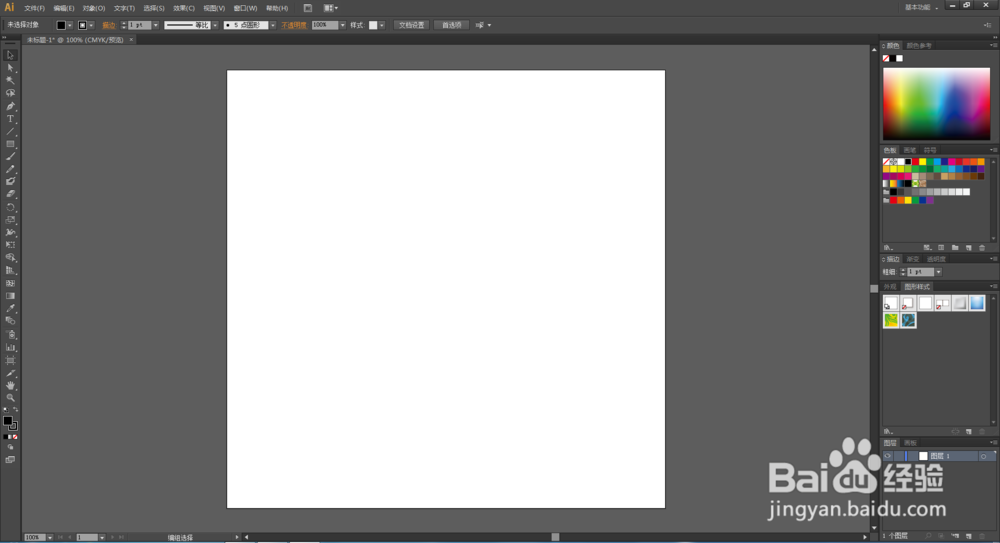
Task: Open 文件(F) menu
Action: pyautogui.click(x=34, y=8)
